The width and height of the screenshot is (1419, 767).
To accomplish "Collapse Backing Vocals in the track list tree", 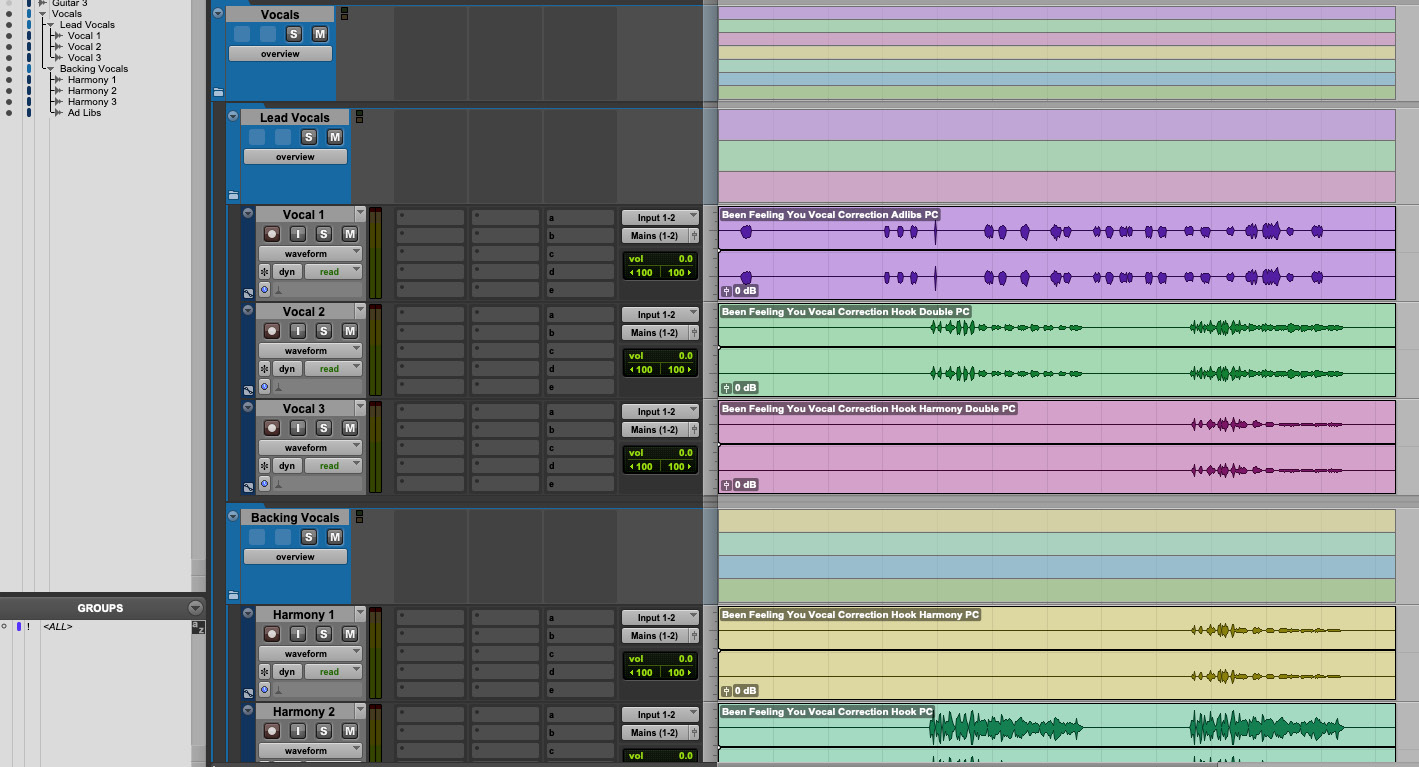I will point(51,69).
